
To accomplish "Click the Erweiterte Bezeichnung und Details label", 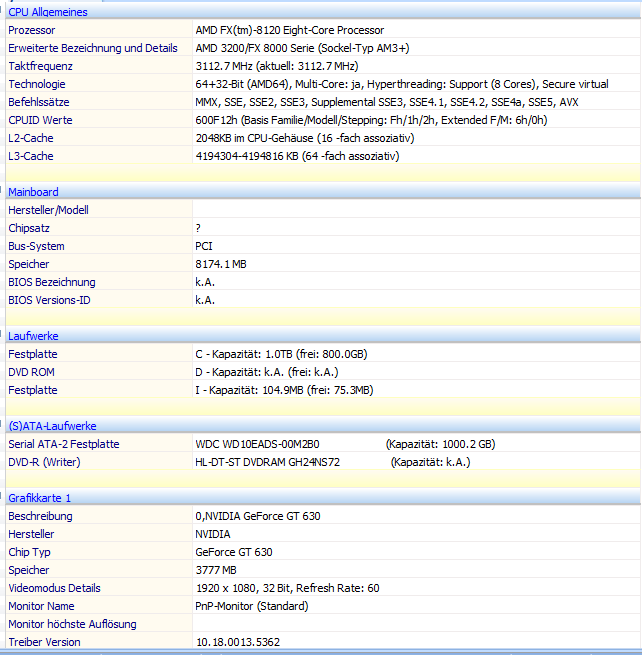I will (x=93, y=48).
